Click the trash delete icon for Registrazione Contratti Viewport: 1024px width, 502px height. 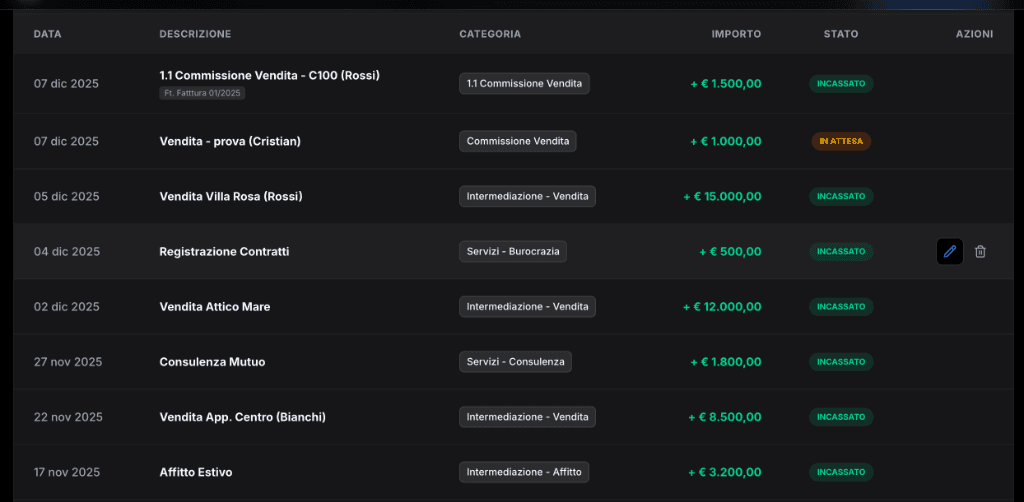pyautogui.click(x=980, y=252)
